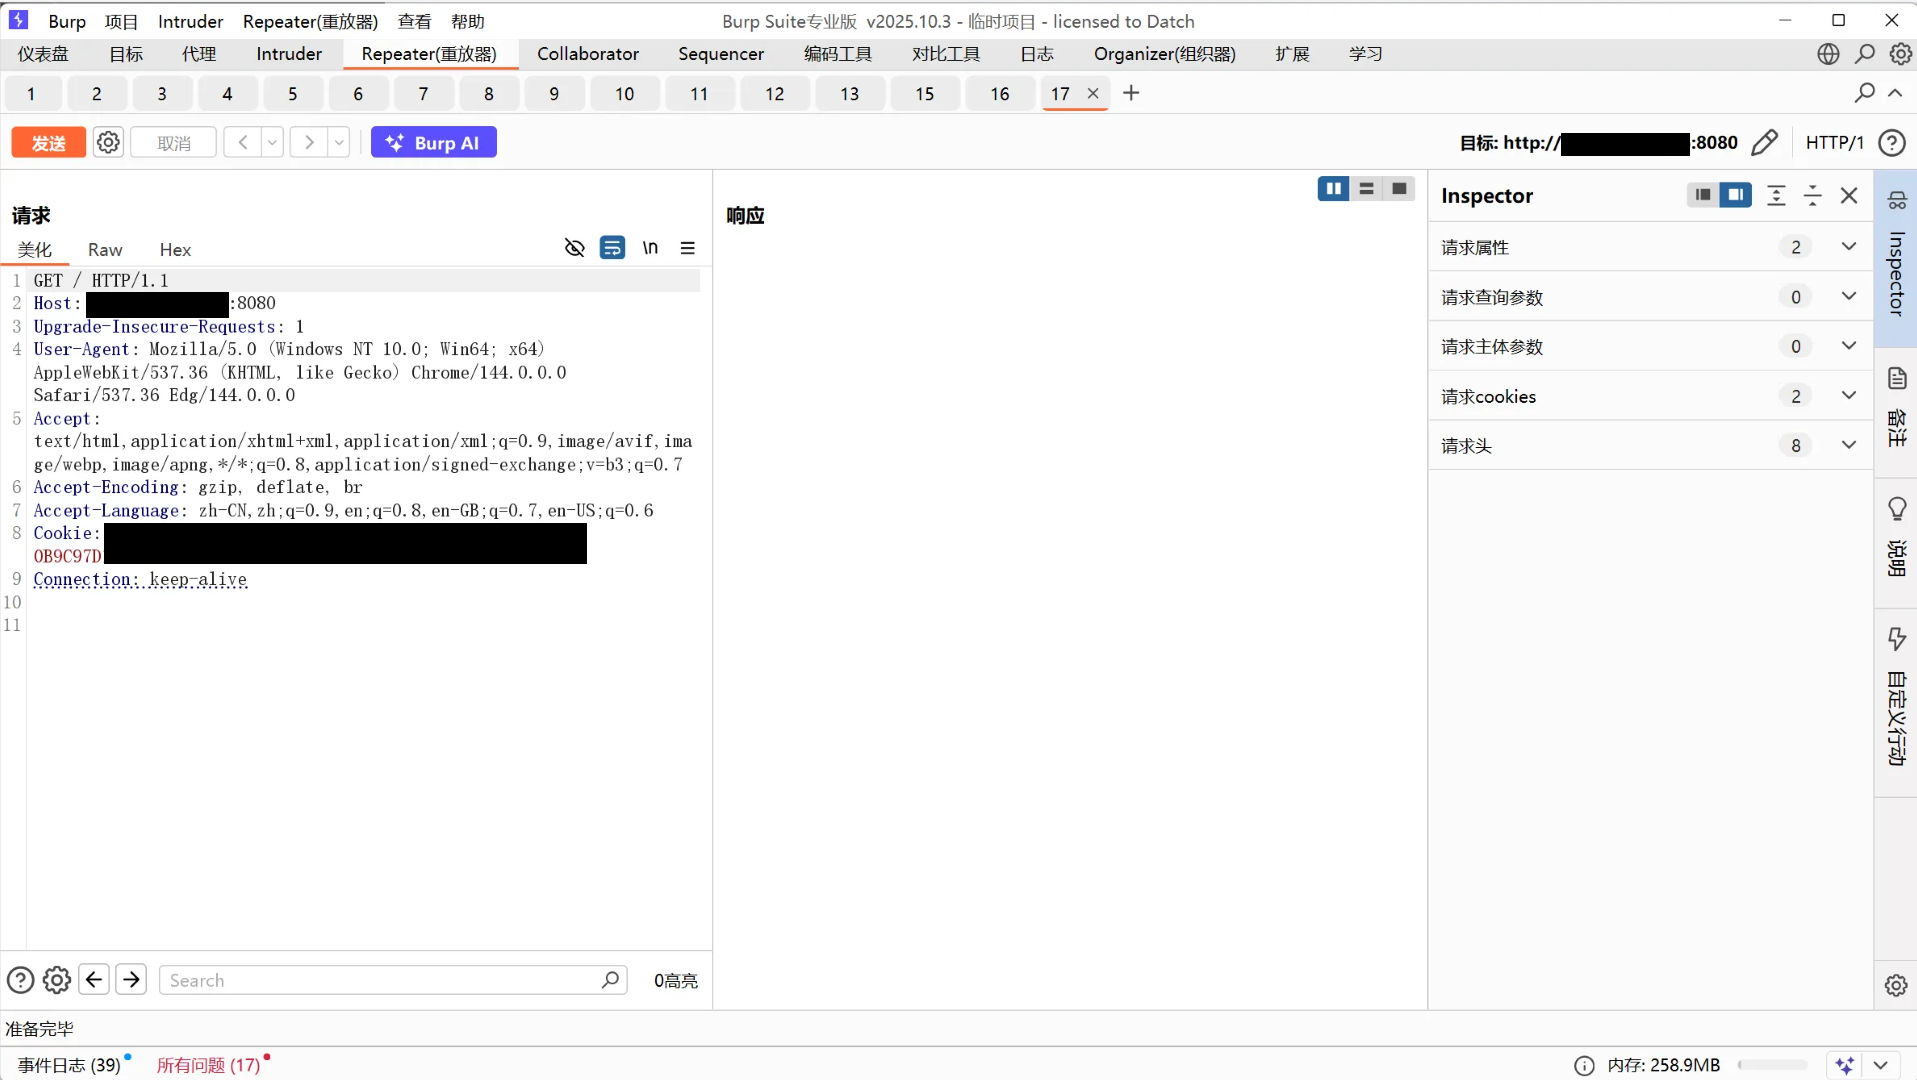Open 项目 menu

point(121,21)
